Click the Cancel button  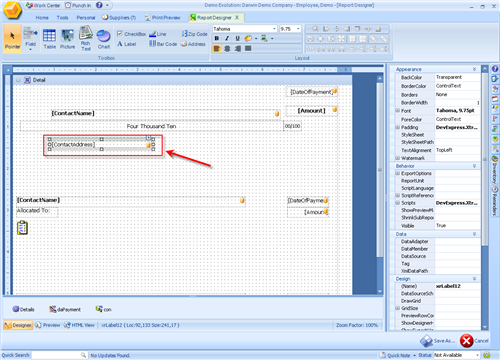pos(474,341)
